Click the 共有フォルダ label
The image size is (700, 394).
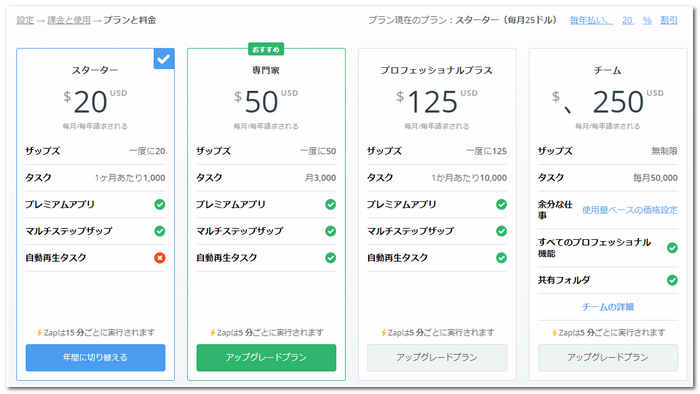(564, 280)
